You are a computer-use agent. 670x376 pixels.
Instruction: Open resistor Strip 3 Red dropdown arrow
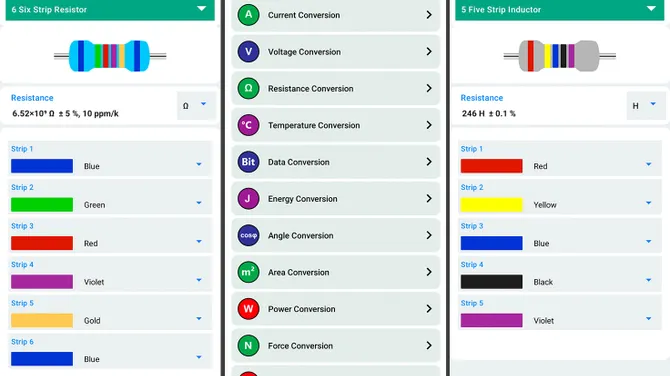pos(199,241)
